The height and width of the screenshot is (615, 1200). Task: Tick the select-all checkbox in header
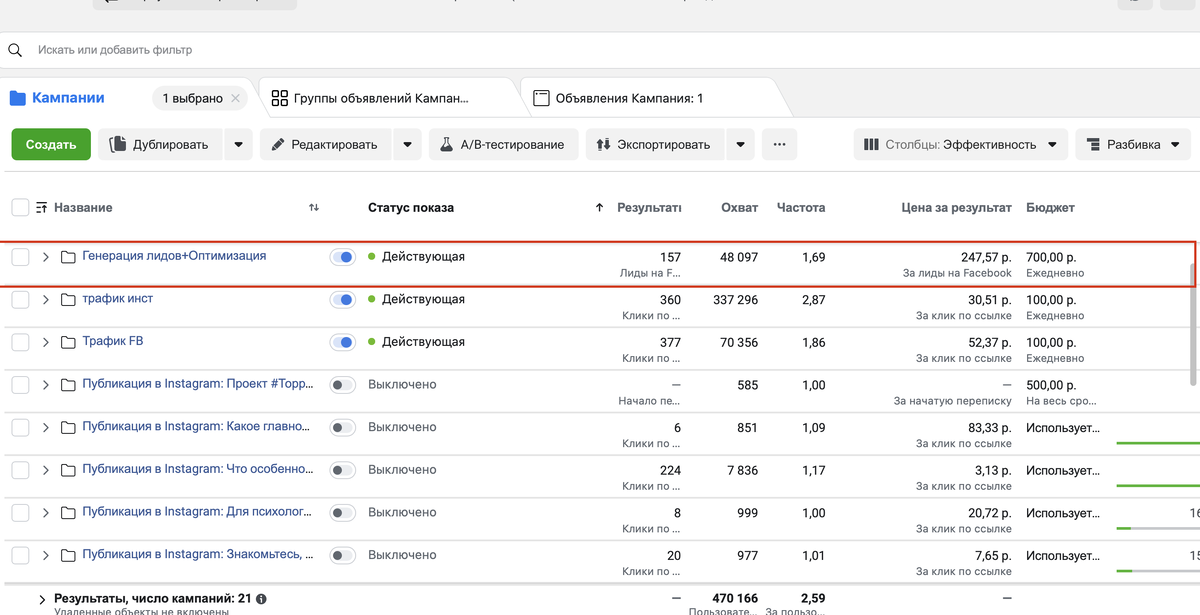20,208
